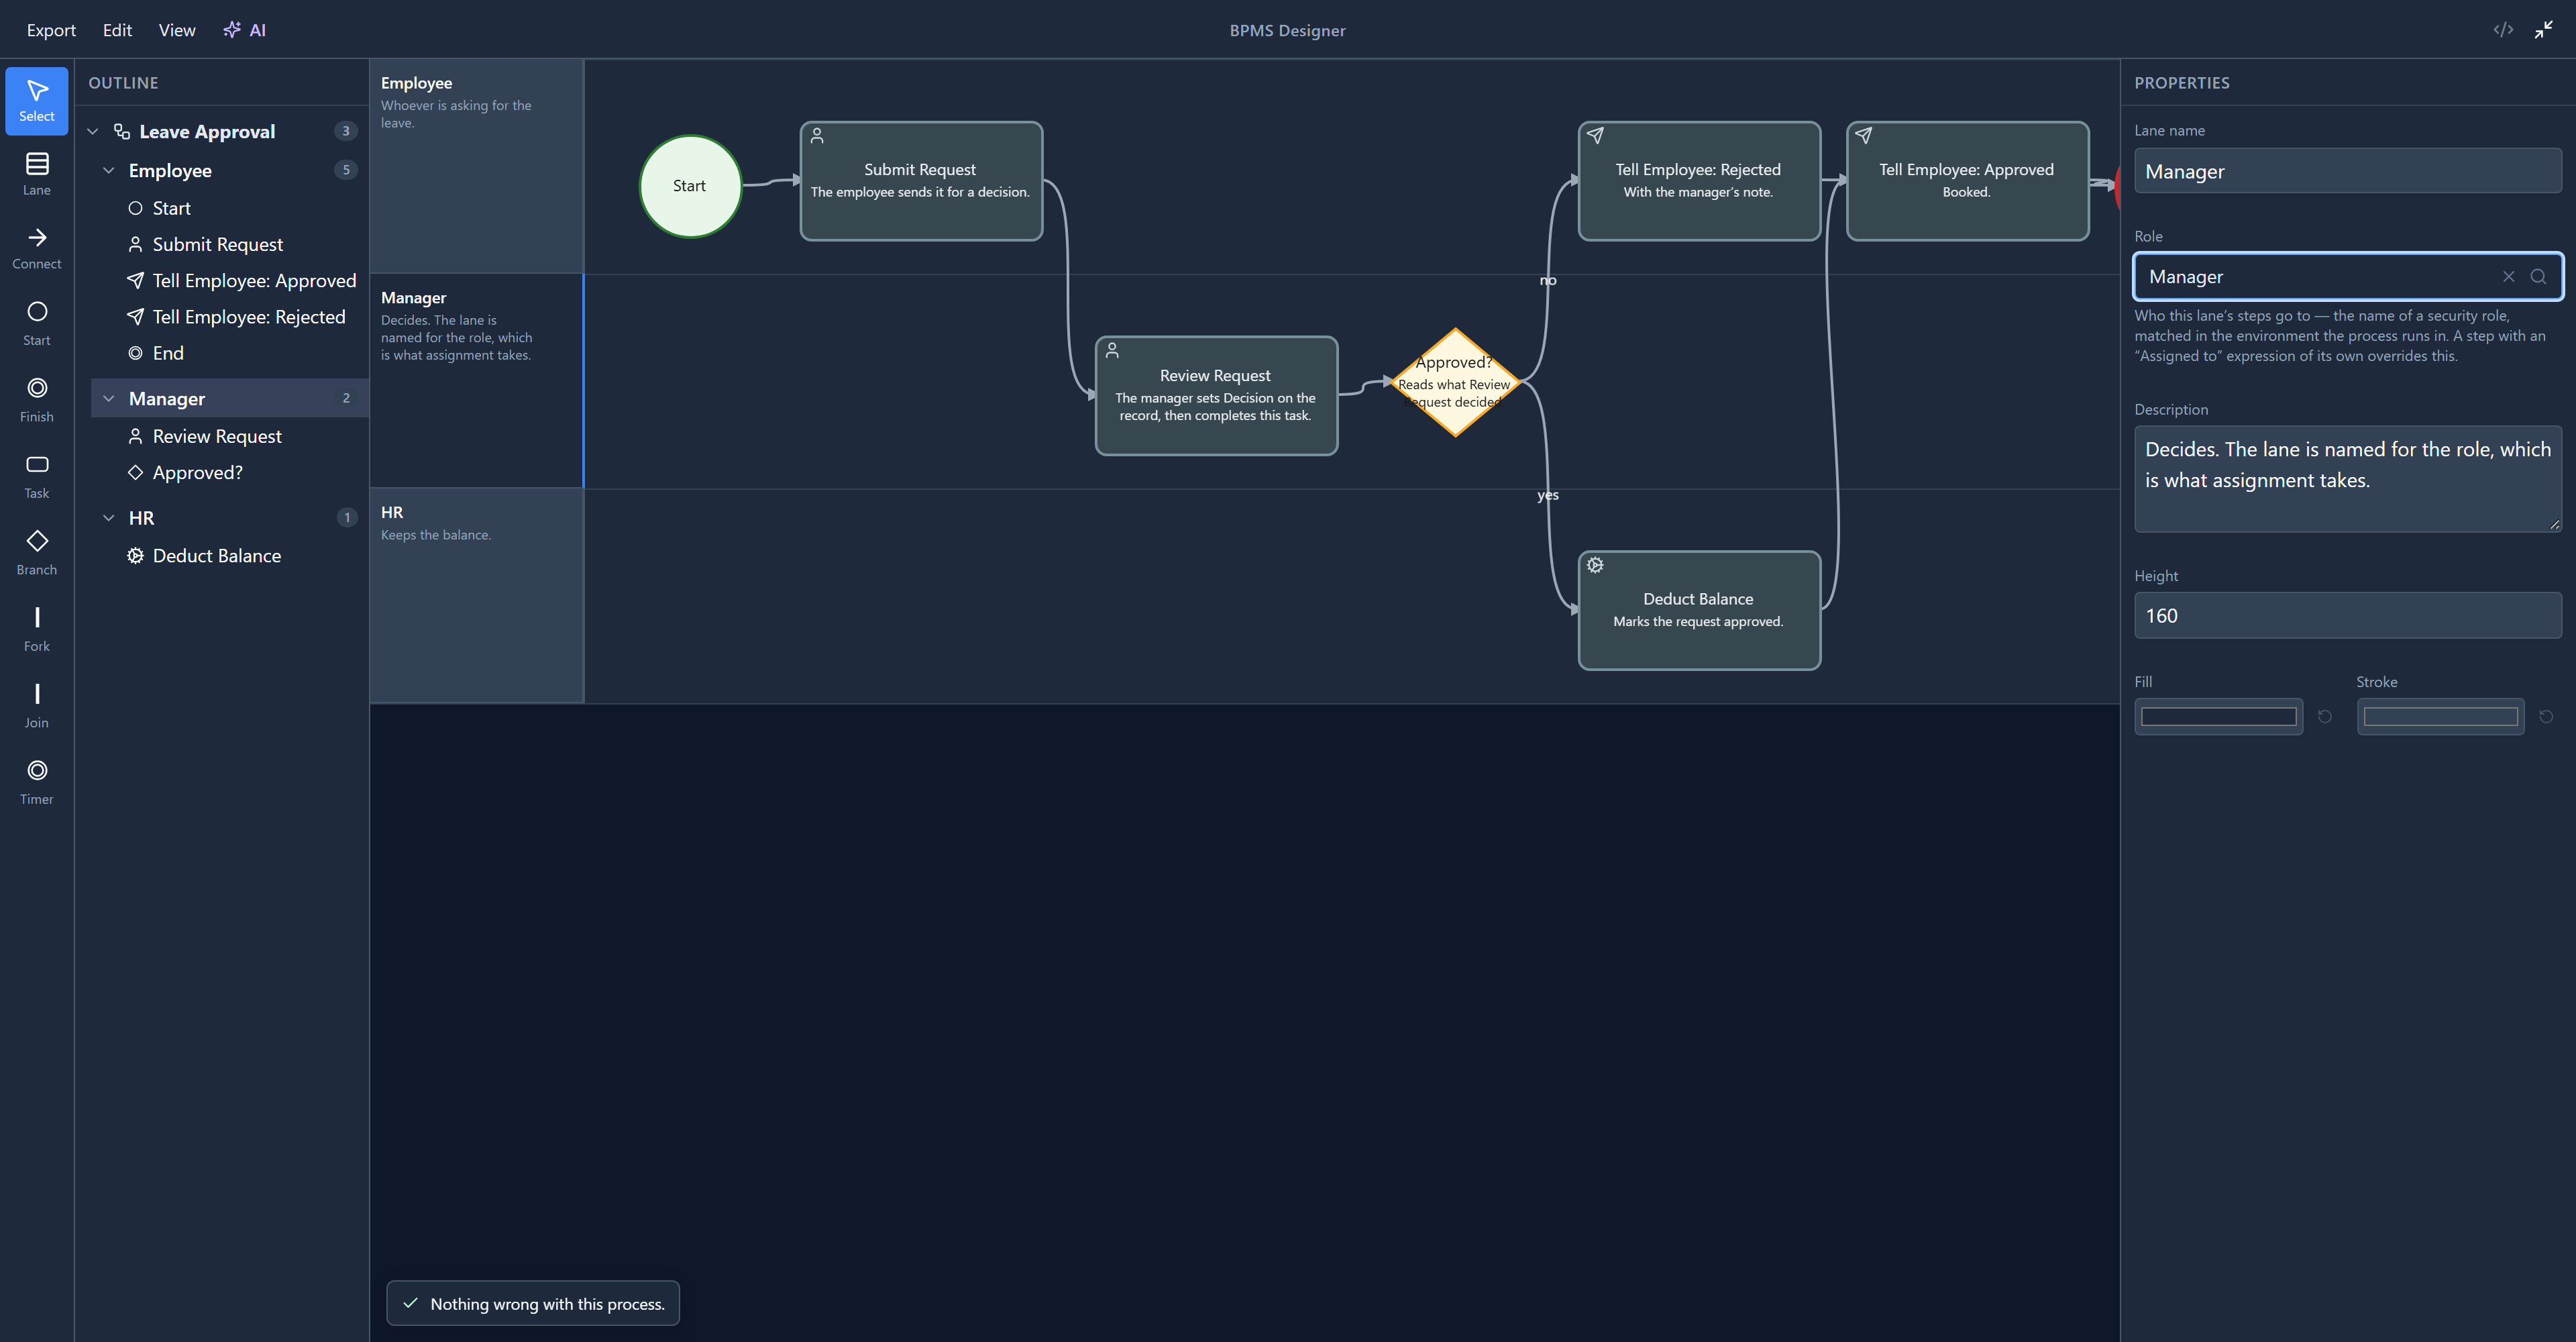
Task: Click the Description text area
Action: (x=2347, y=479)
